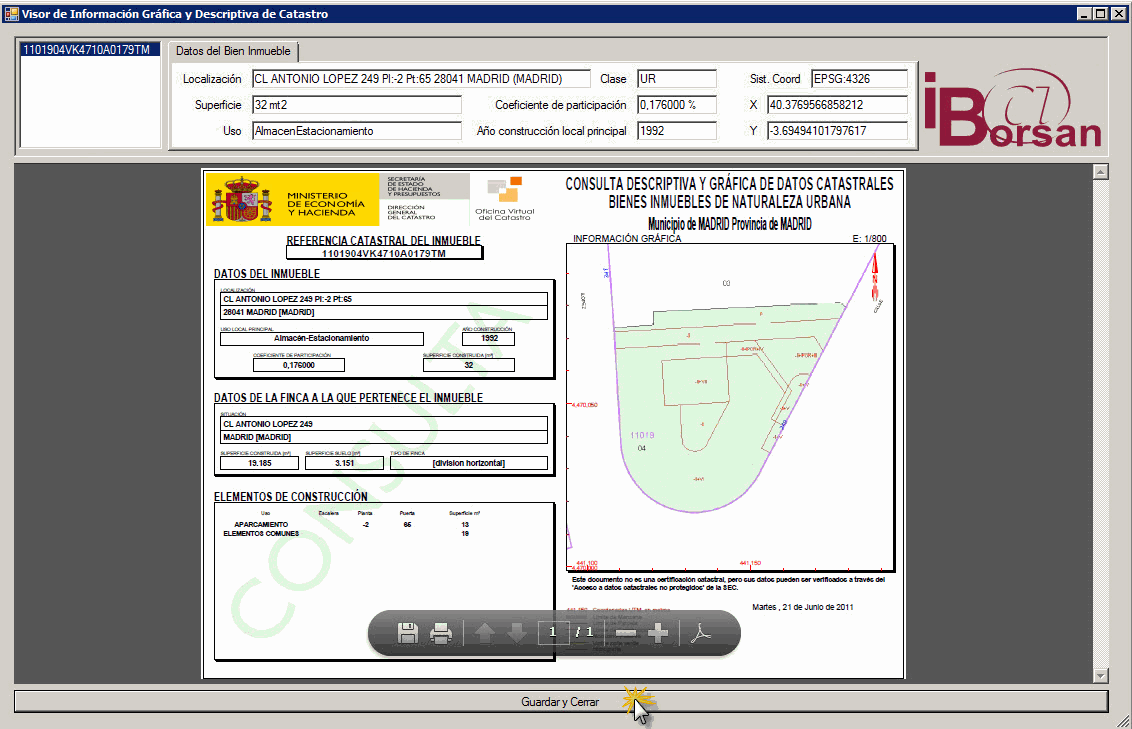The height and width of the screenshot is (729, 1132).
Task: Click the '11019' parcel label on map
Action: point(642,435)
